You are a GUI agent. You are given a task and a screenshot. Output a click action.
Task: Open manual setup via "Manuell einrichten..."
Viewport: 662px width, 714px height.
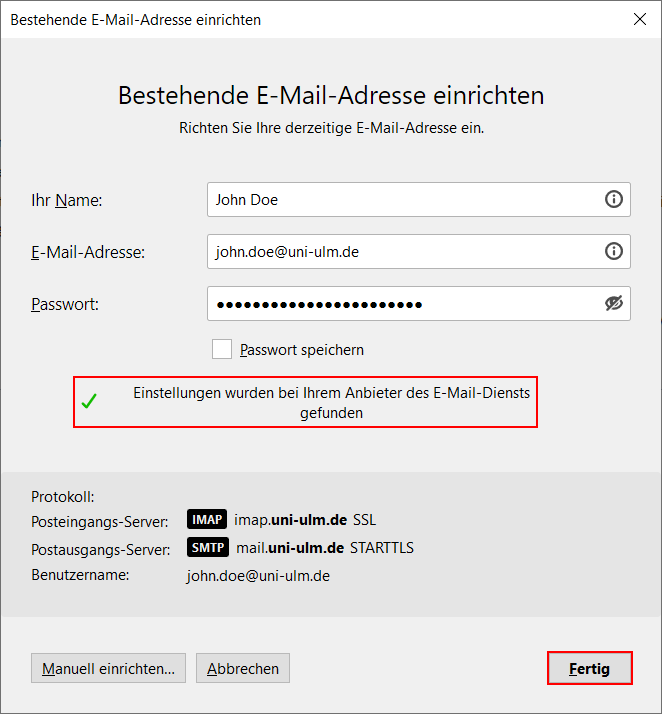coord(108,668)
